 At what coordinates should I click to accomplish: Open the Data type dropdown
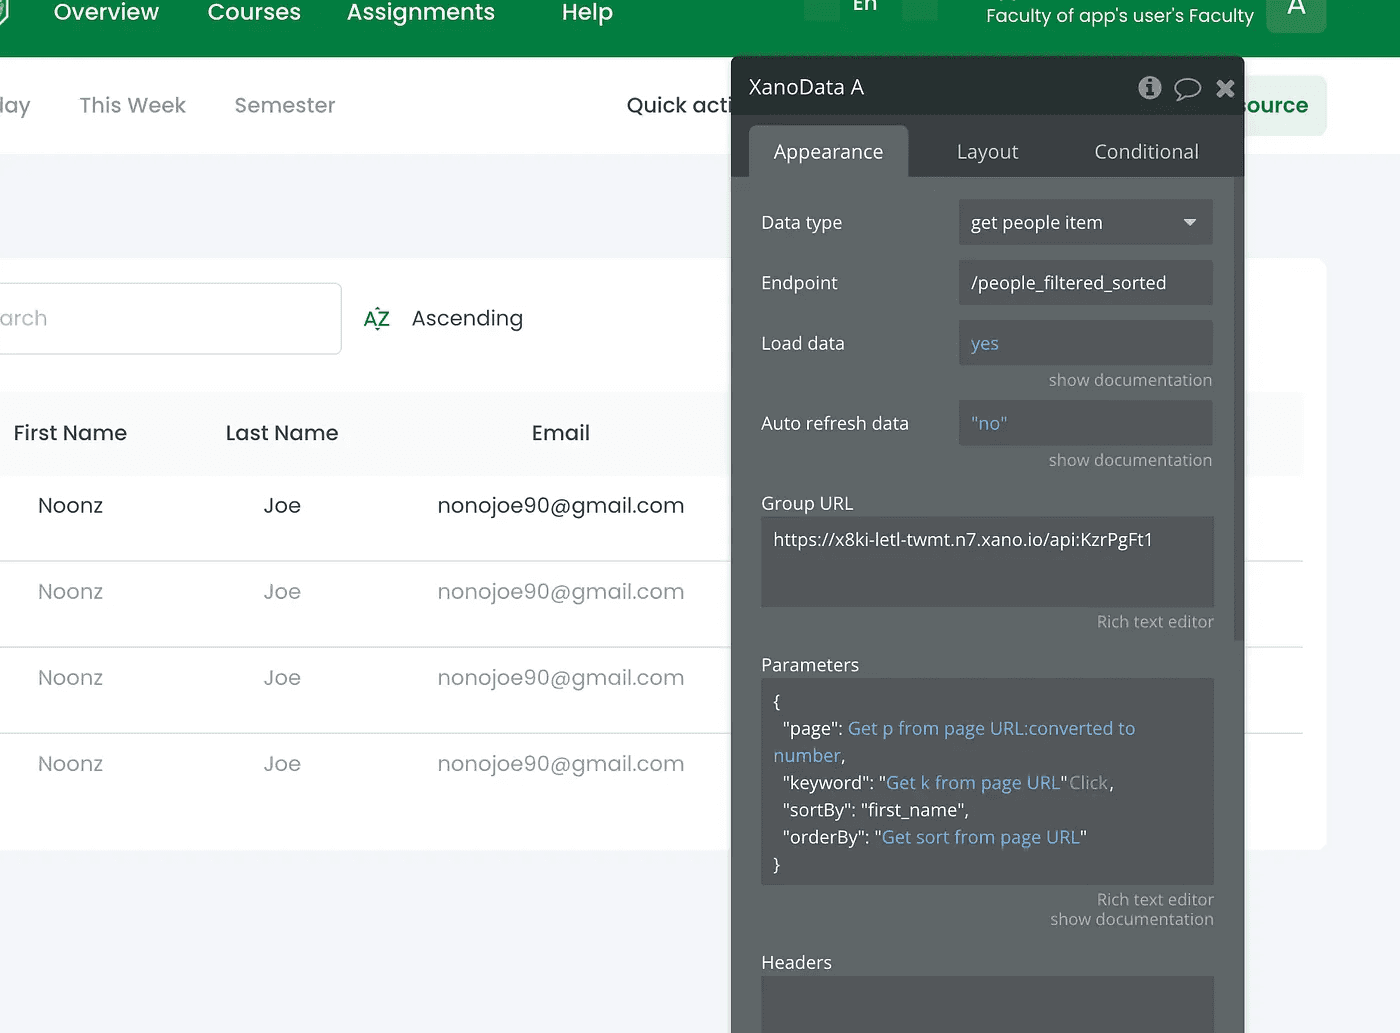tap(1085, 222)
